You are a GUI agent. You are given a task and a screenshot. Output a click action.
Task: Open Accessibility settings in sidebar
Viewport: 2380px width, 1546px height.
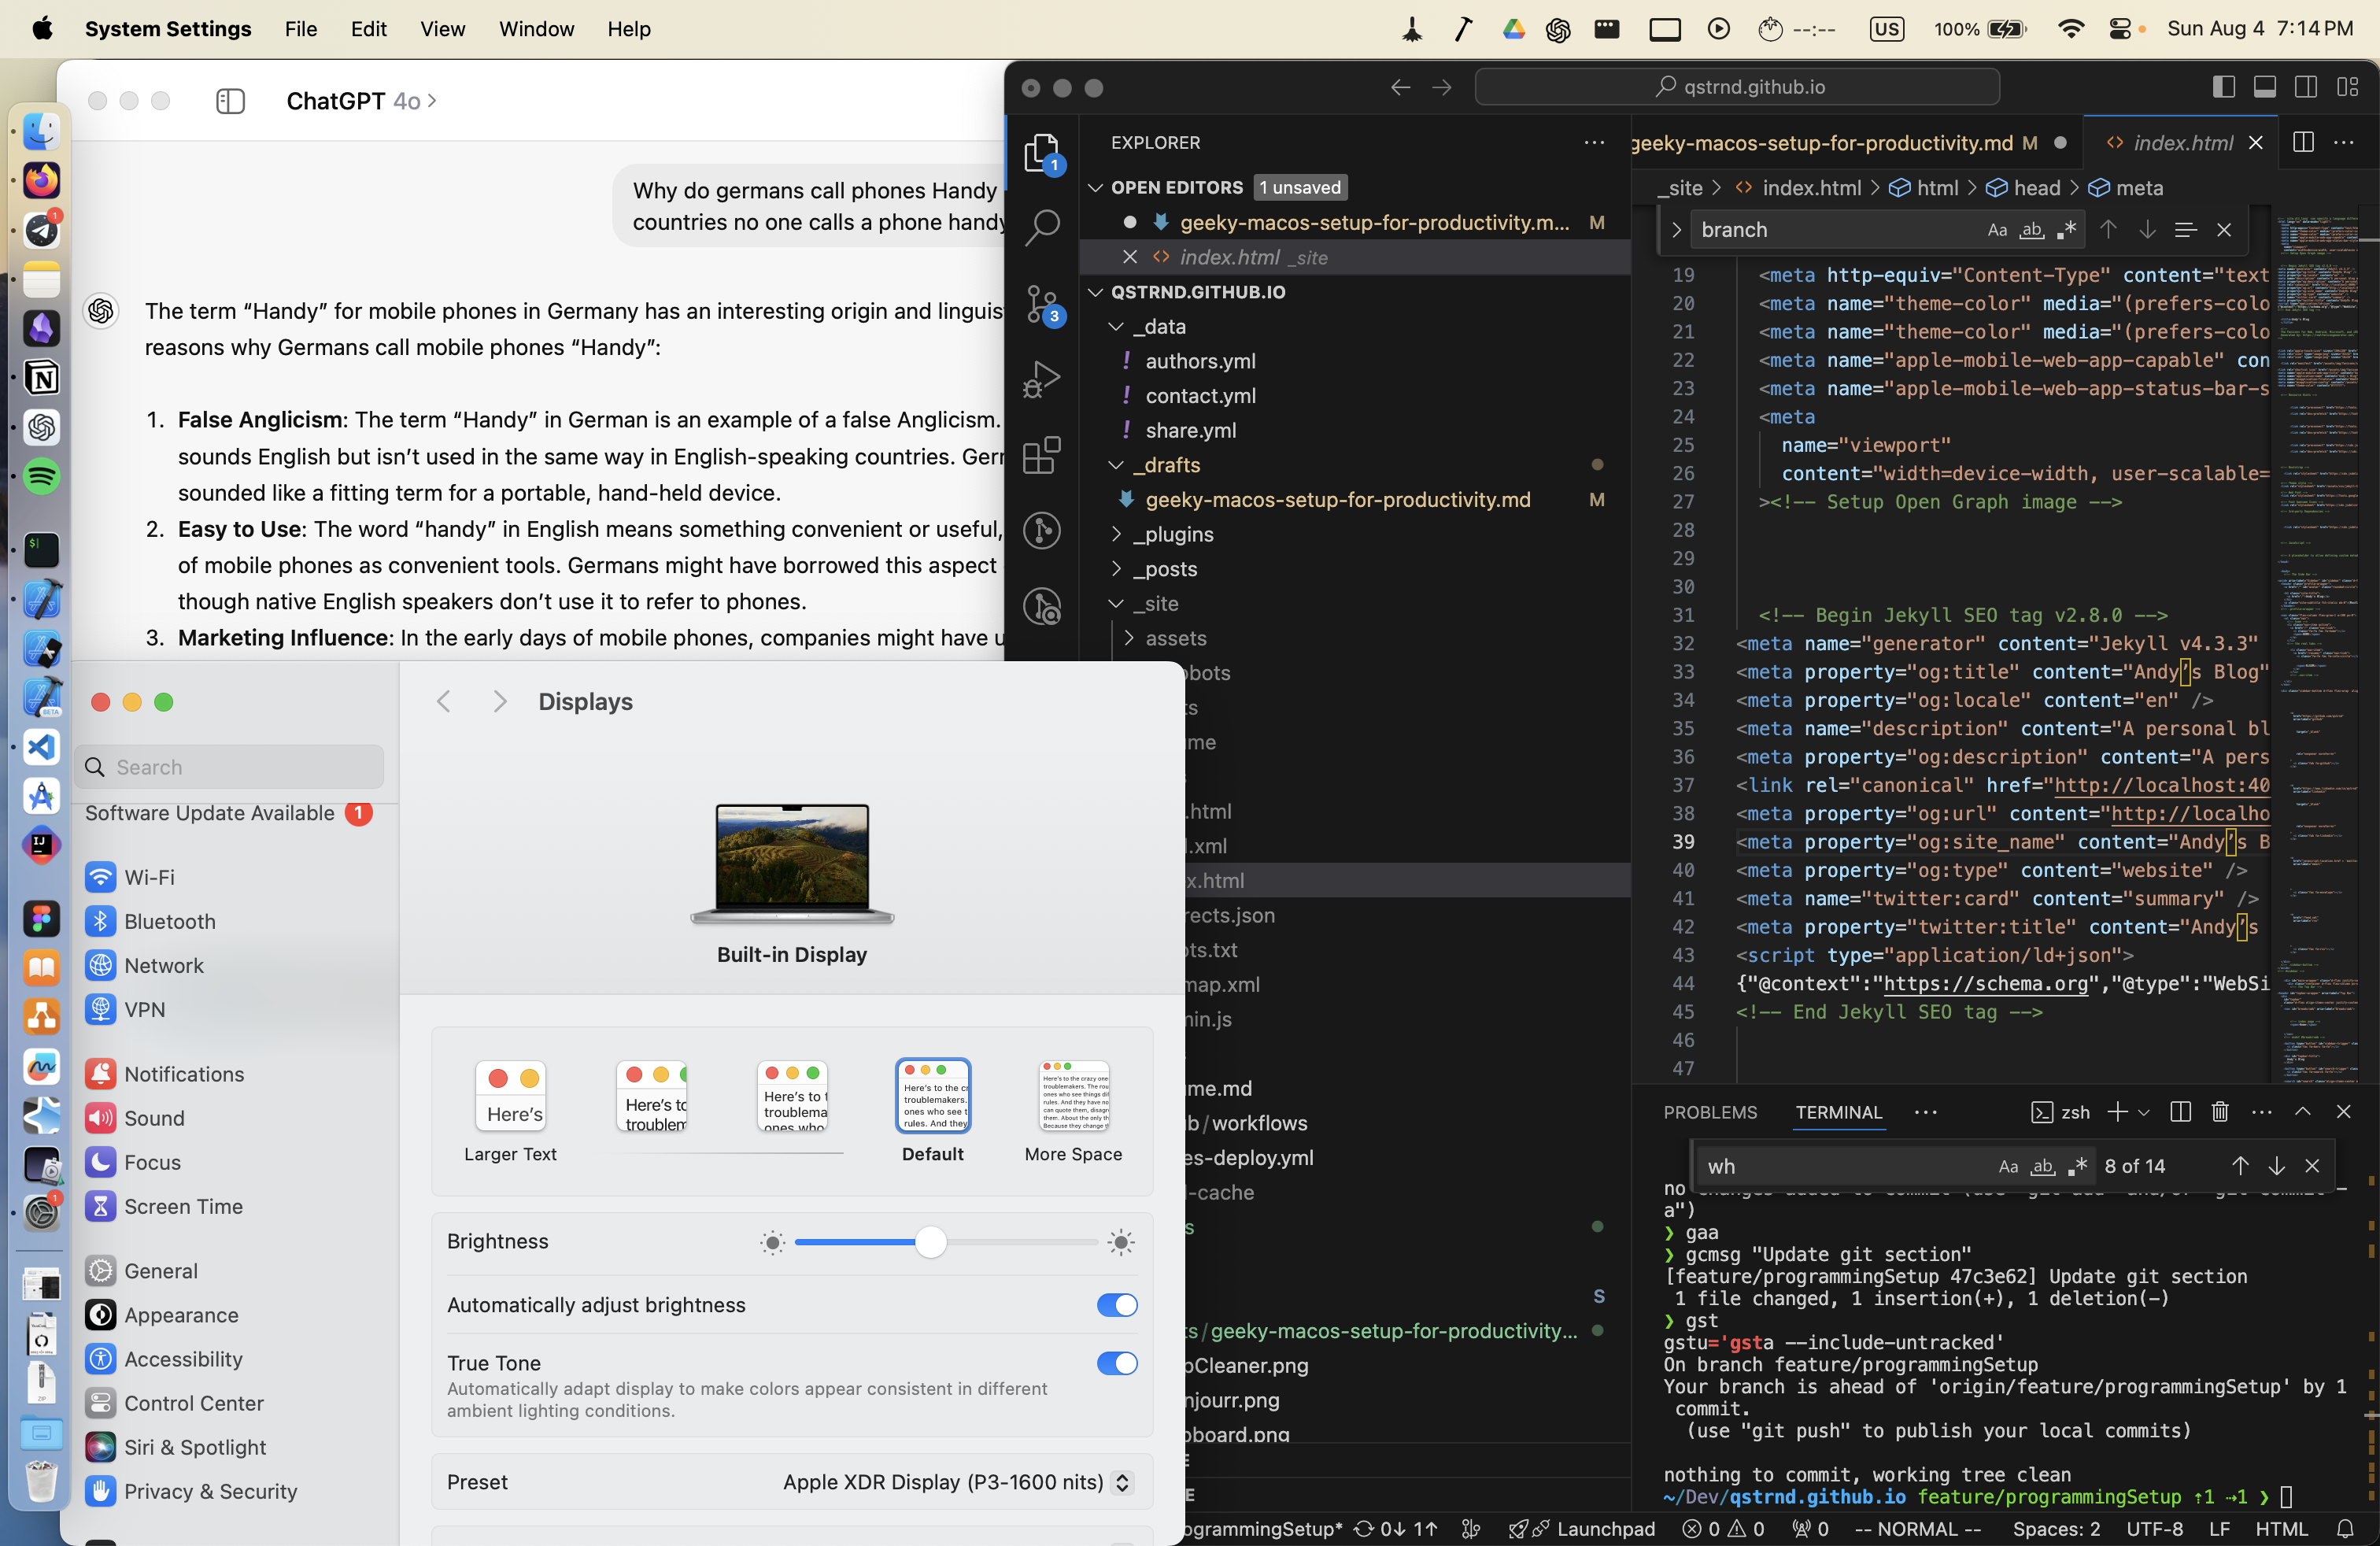coord(183,1359)
